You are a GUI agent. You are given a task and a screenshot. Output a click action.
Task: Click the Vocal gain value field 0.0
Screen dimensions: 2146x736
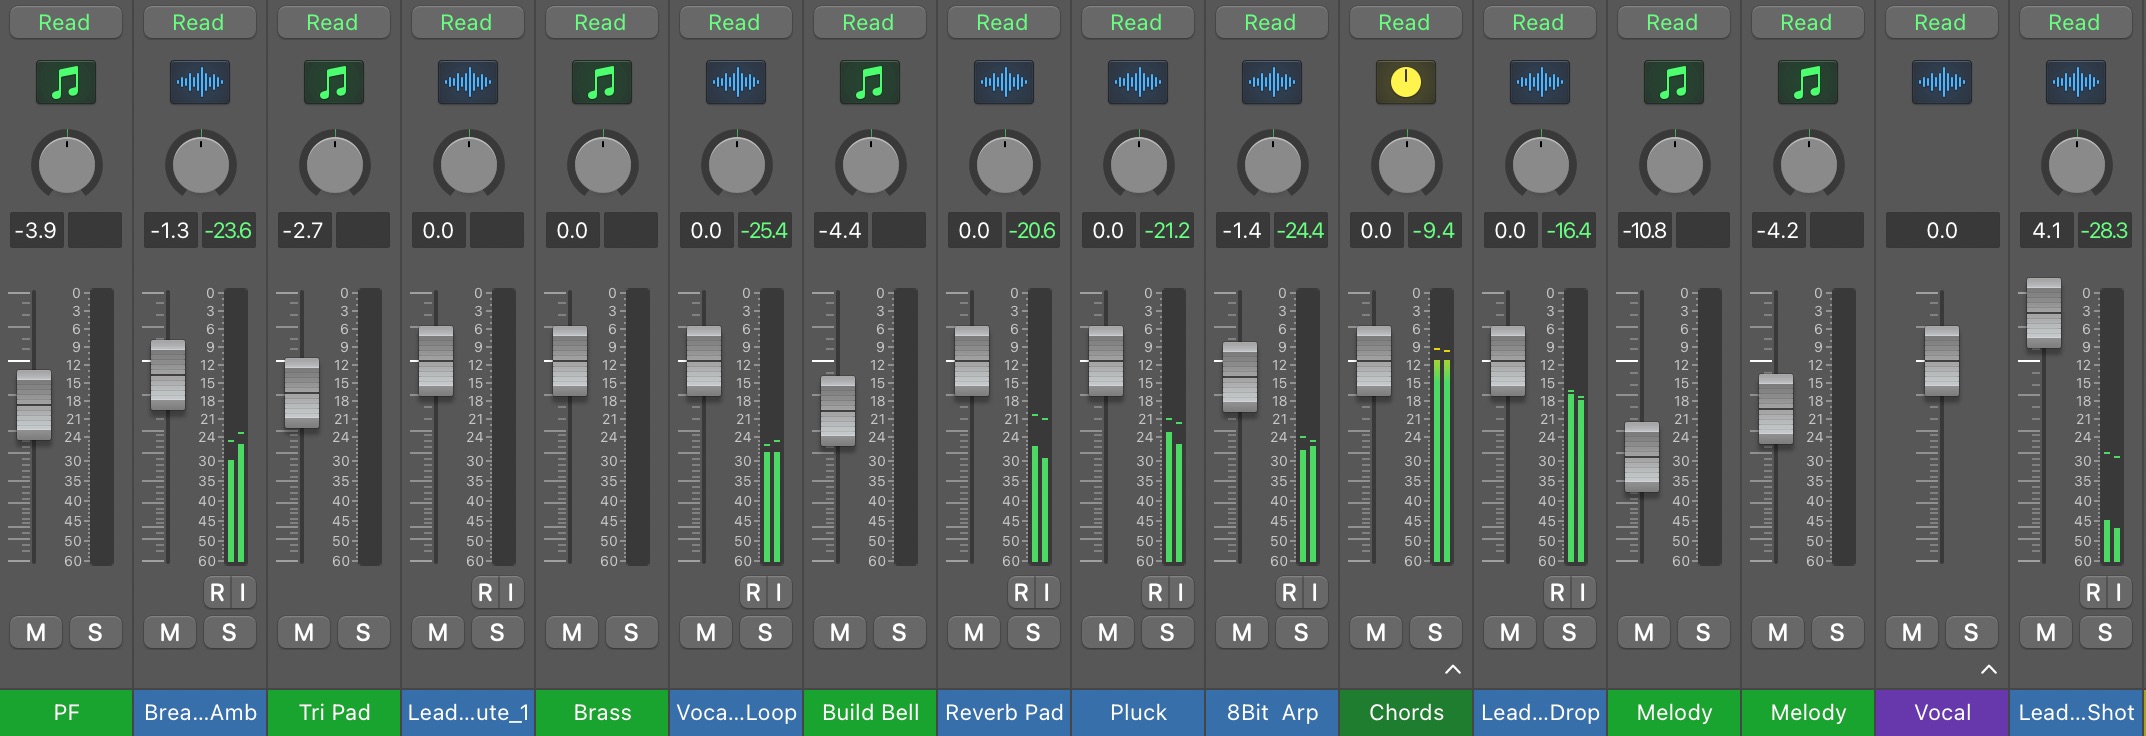click(x=1942, y=230)
